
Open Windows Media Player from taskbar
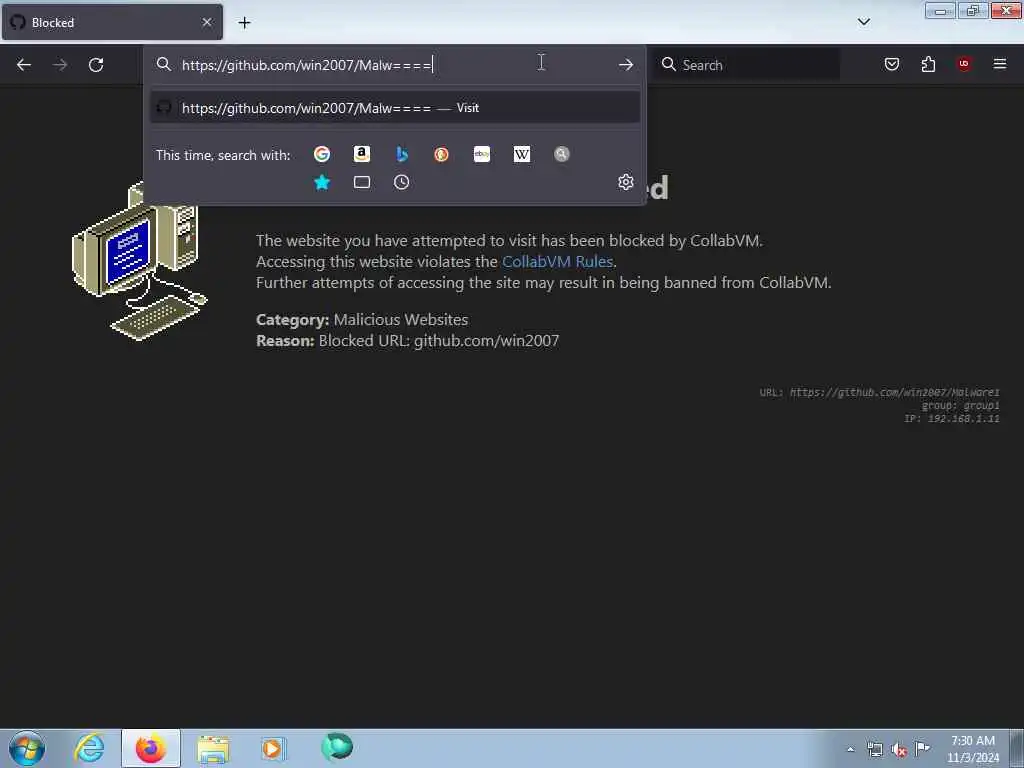click(x=273, y=748)
